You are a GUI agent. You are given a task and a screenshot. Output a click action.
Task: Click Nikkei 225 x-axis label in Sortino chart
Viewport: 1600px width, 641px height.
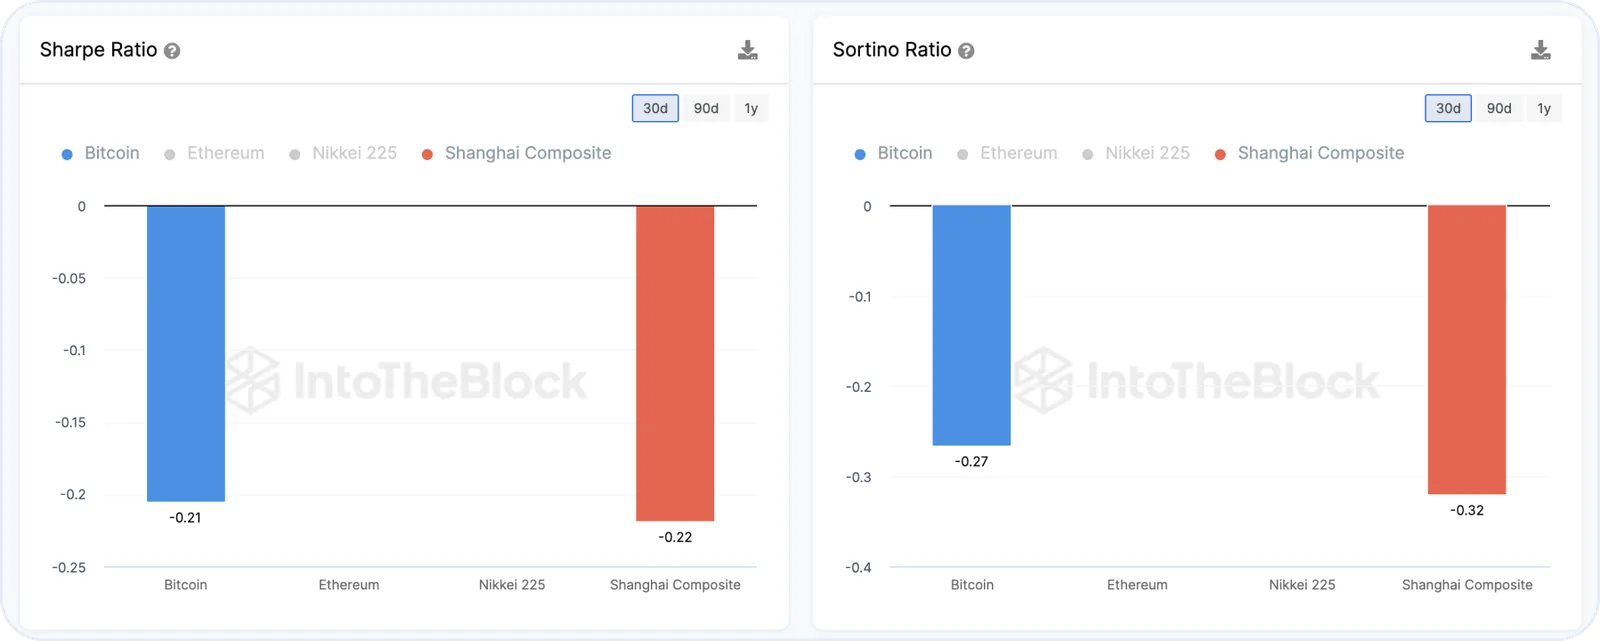[x=1302, y=585]
